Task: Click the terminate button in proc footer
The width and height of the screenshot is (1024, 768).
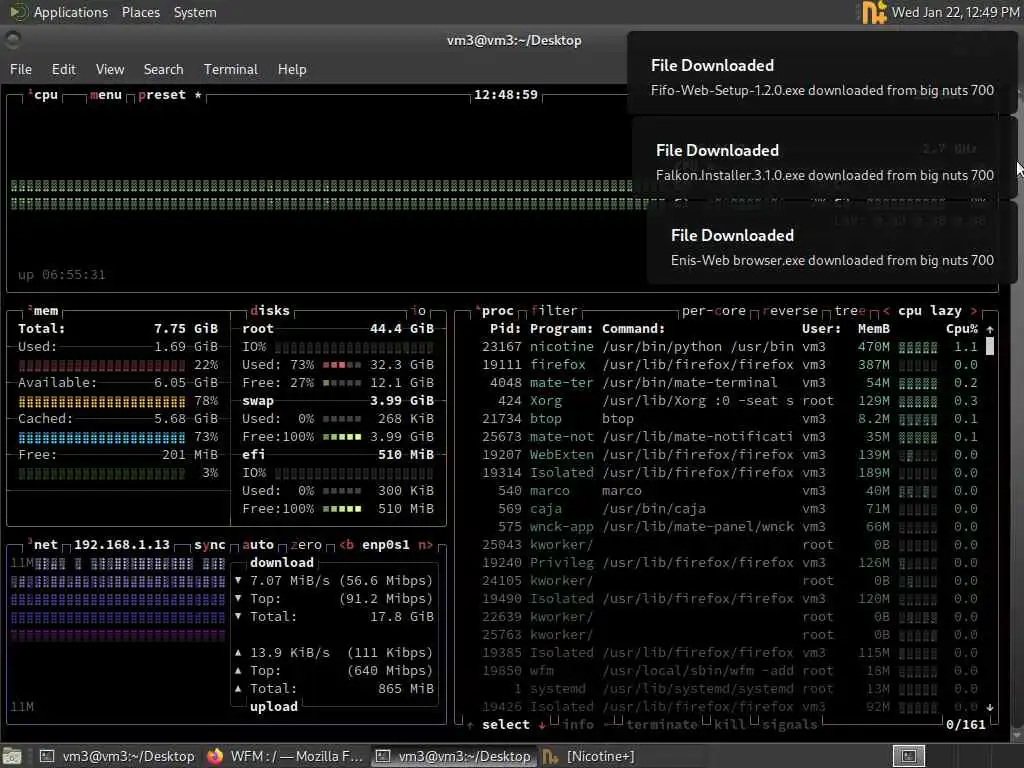Action: point(662,725)
